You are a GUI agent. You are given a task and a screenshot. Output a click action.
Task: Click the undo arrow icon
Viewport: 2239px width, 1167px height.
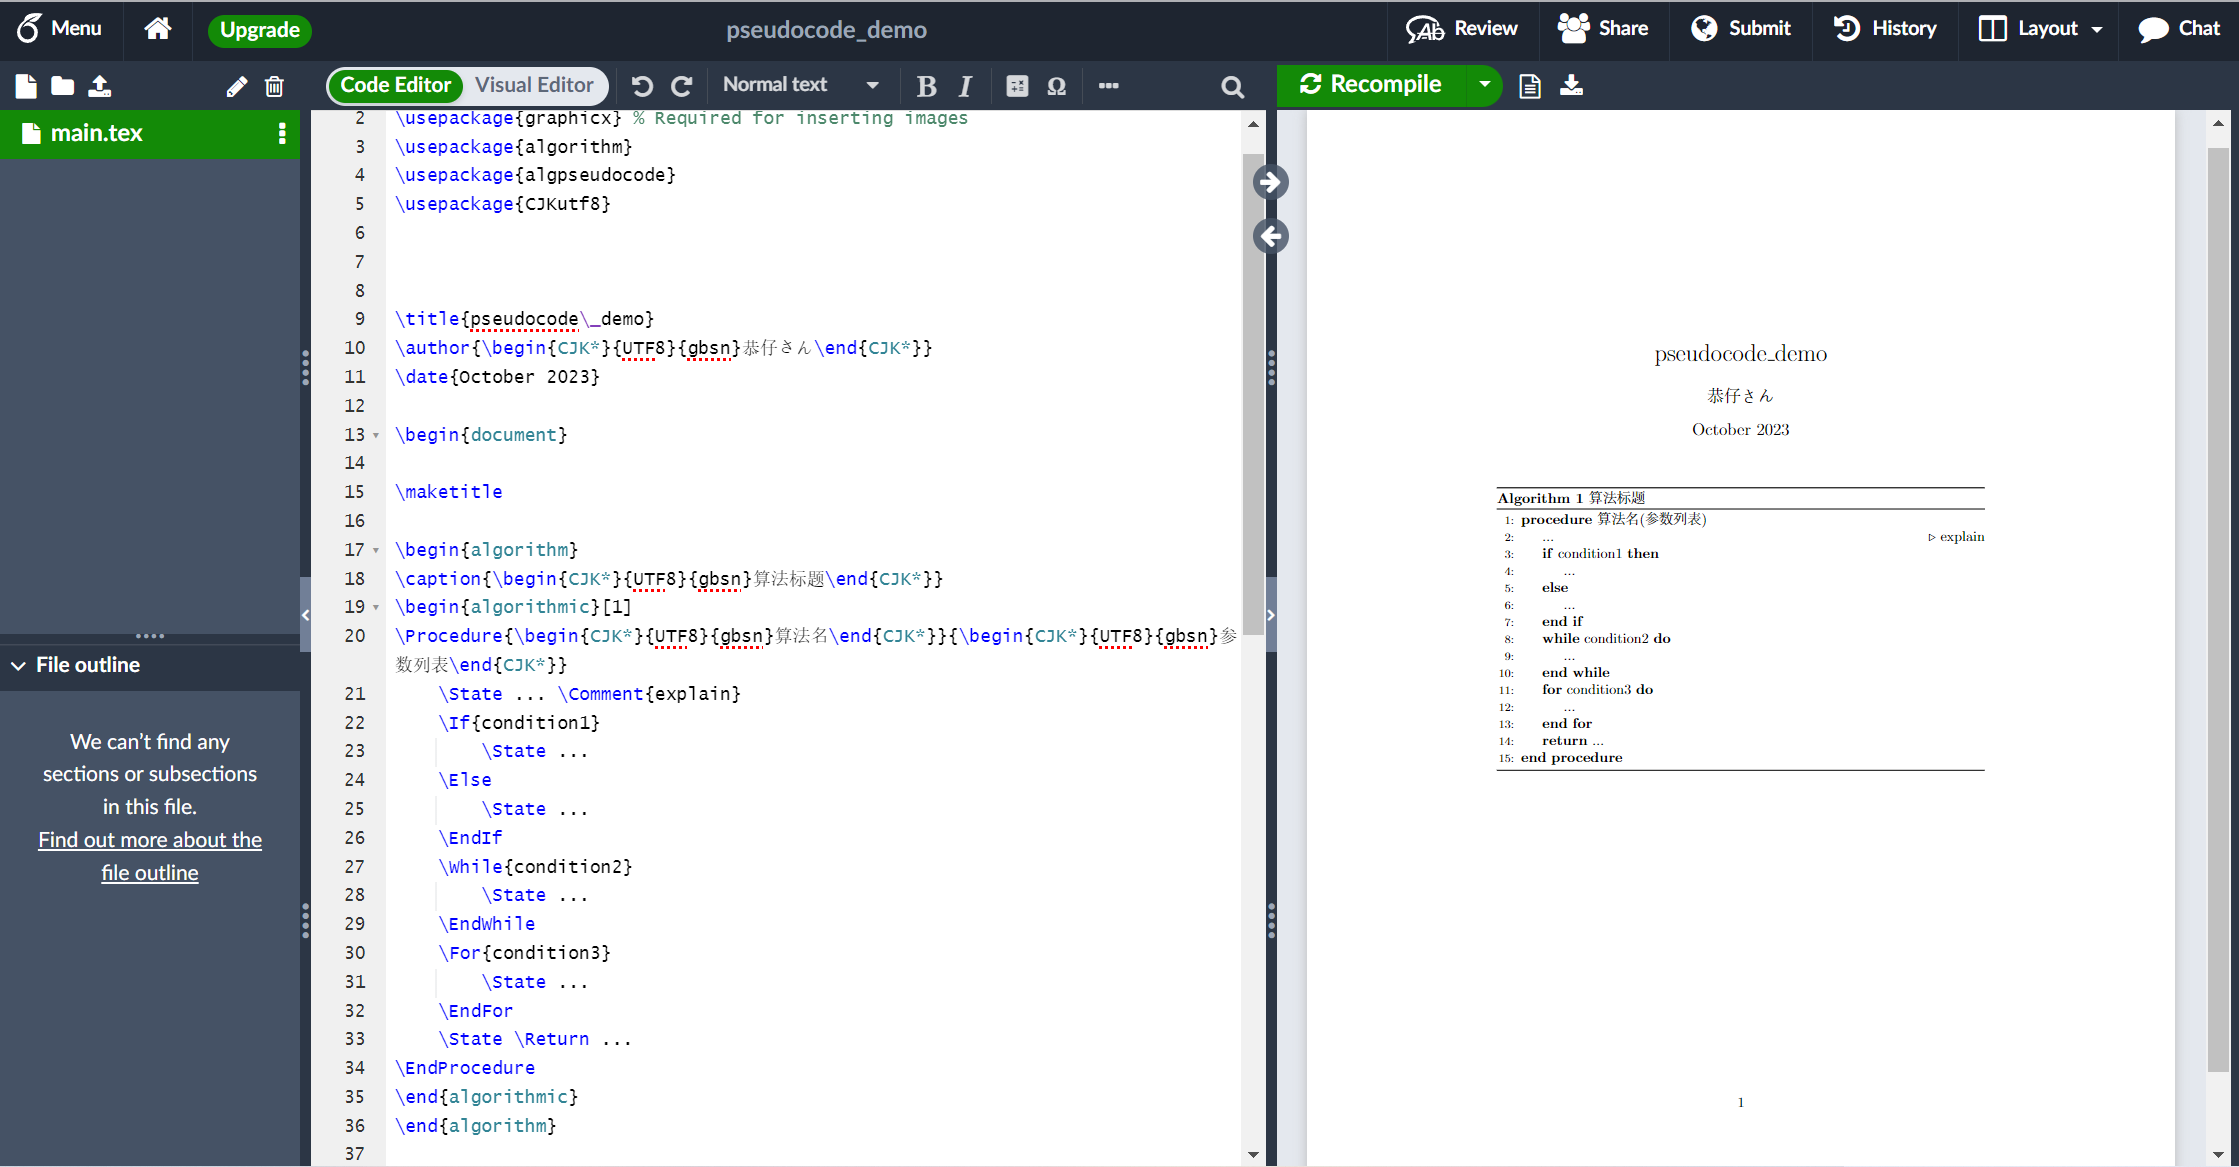(642, 86)
